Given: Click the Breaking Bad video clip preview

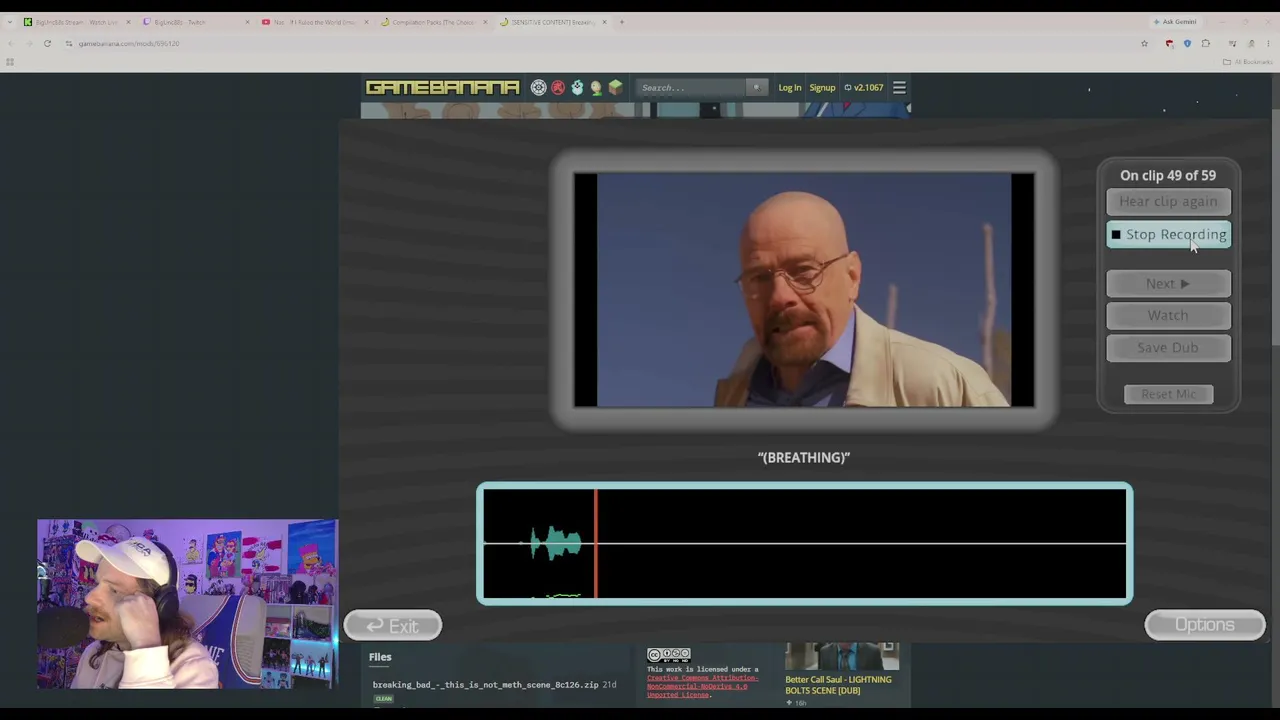Looking at the screenshot, I should point(804,290).
